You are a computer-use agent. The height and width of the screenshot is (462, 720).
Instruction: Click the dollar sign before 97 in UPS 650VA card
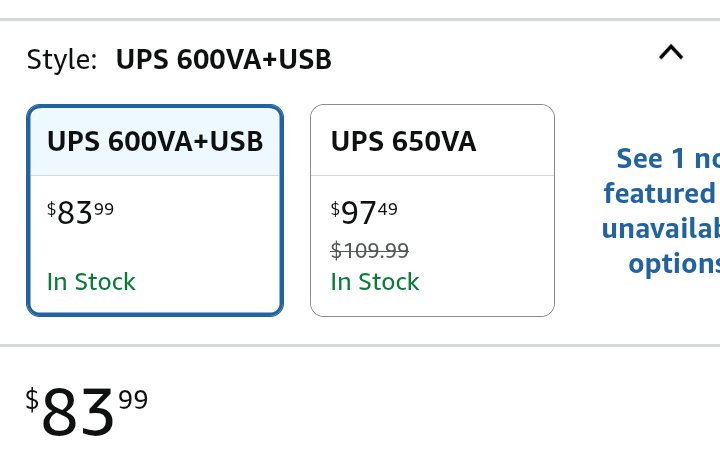pos(335,208)
